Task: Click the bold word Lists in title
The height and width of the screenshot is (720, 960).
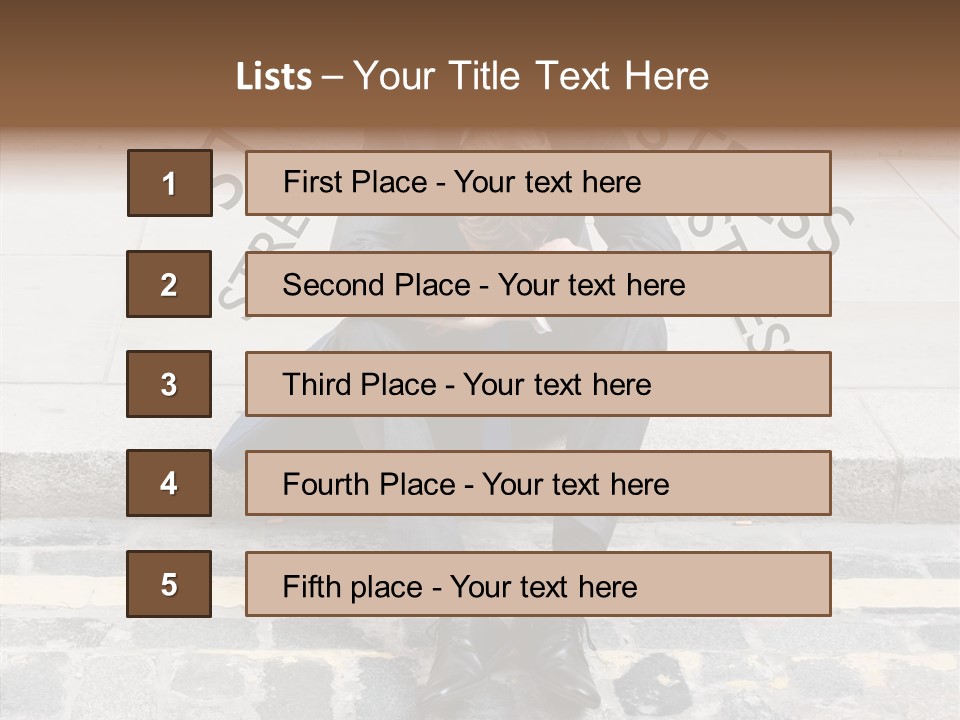Action: (274, 76)
